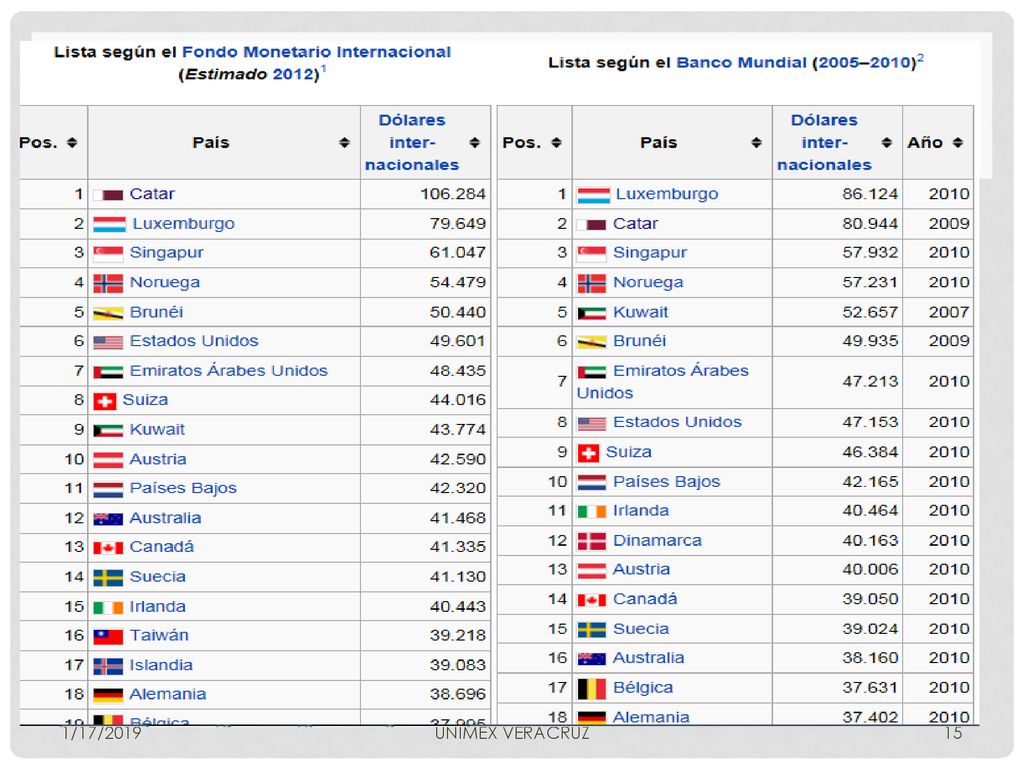Open the Fondo Monetario Internacional link

(316, 52)
